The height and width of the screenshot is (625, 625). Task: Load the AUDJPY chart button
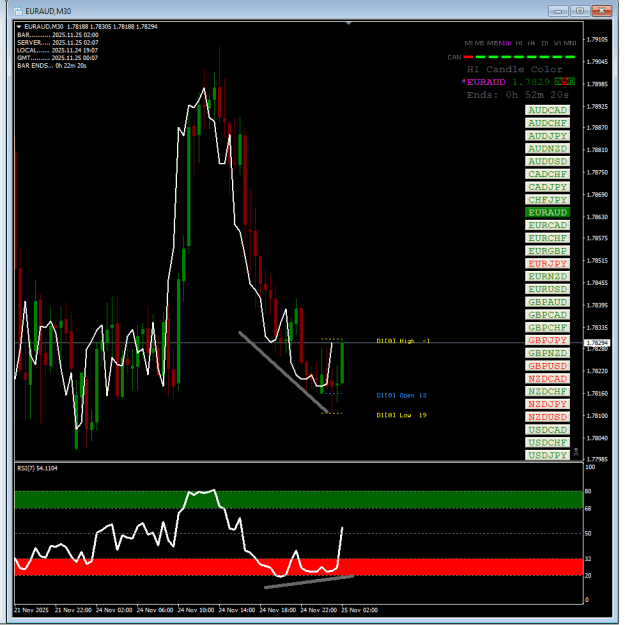point(547,136)
